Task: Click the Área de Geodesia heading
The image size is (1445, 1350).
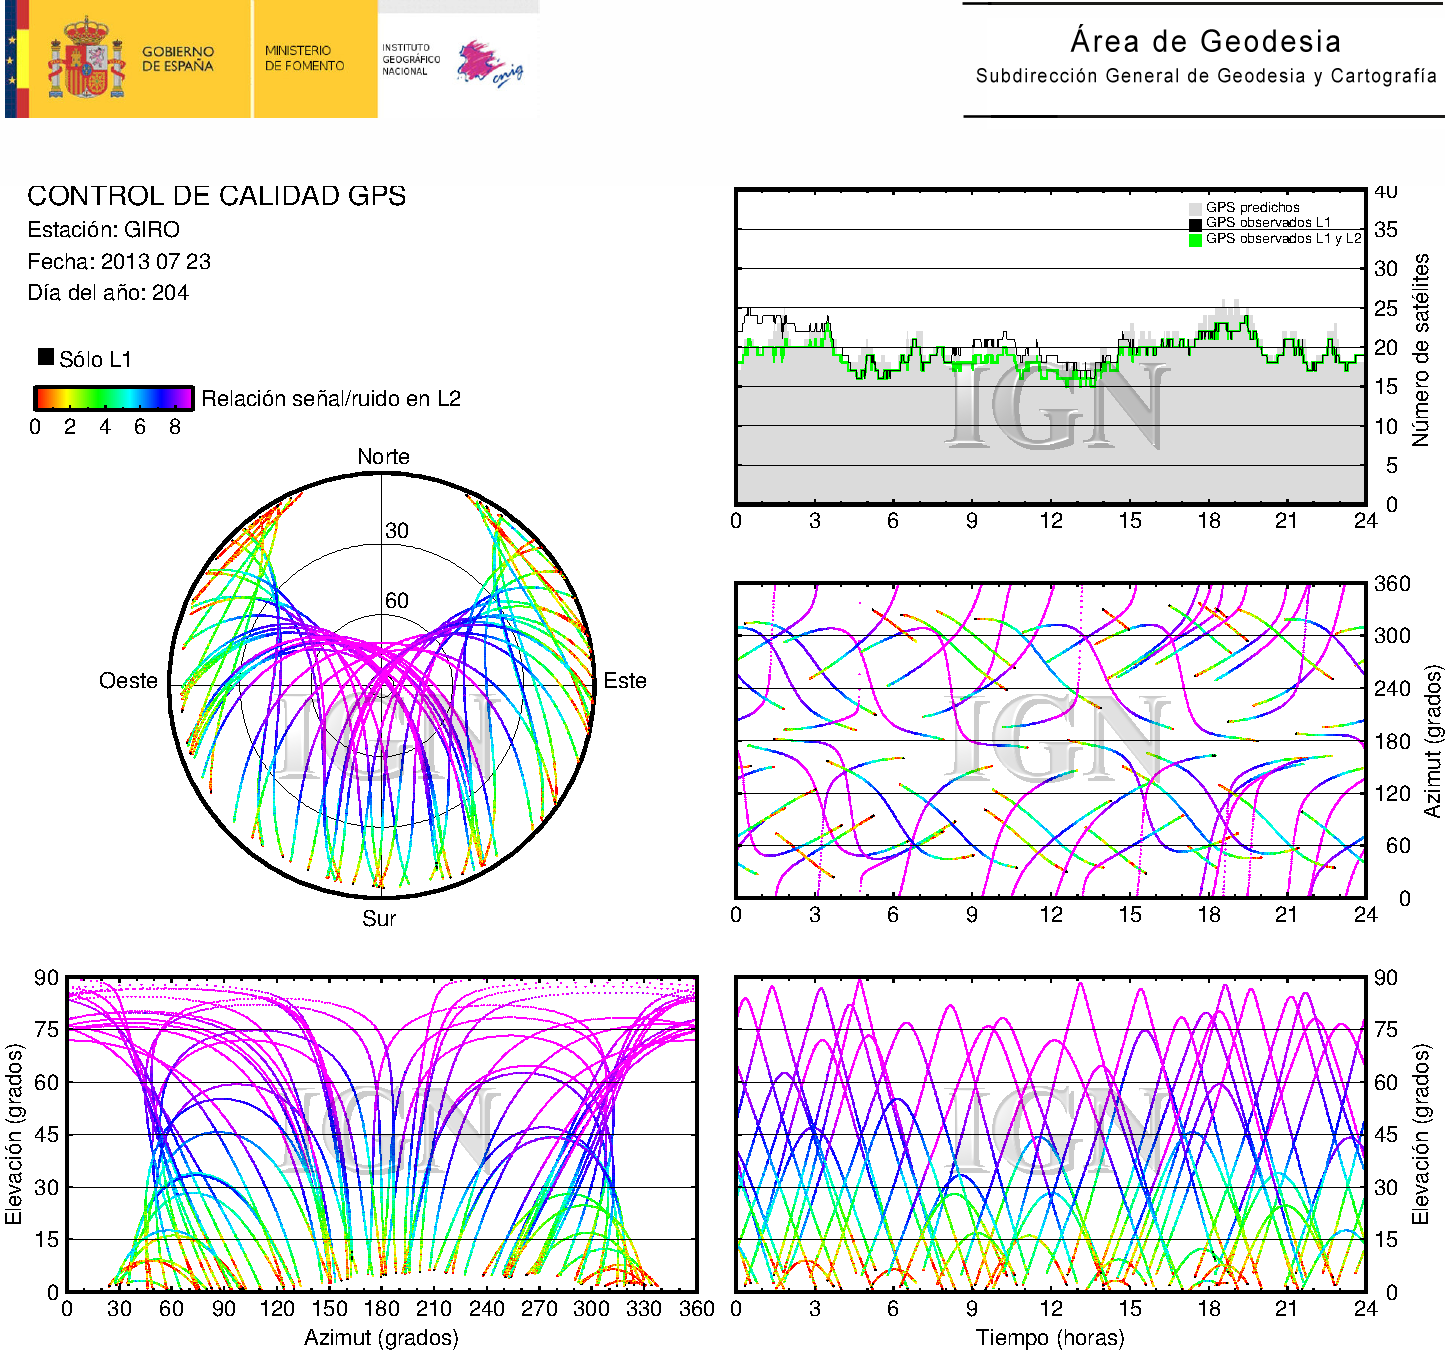Action: point(1205,41)
